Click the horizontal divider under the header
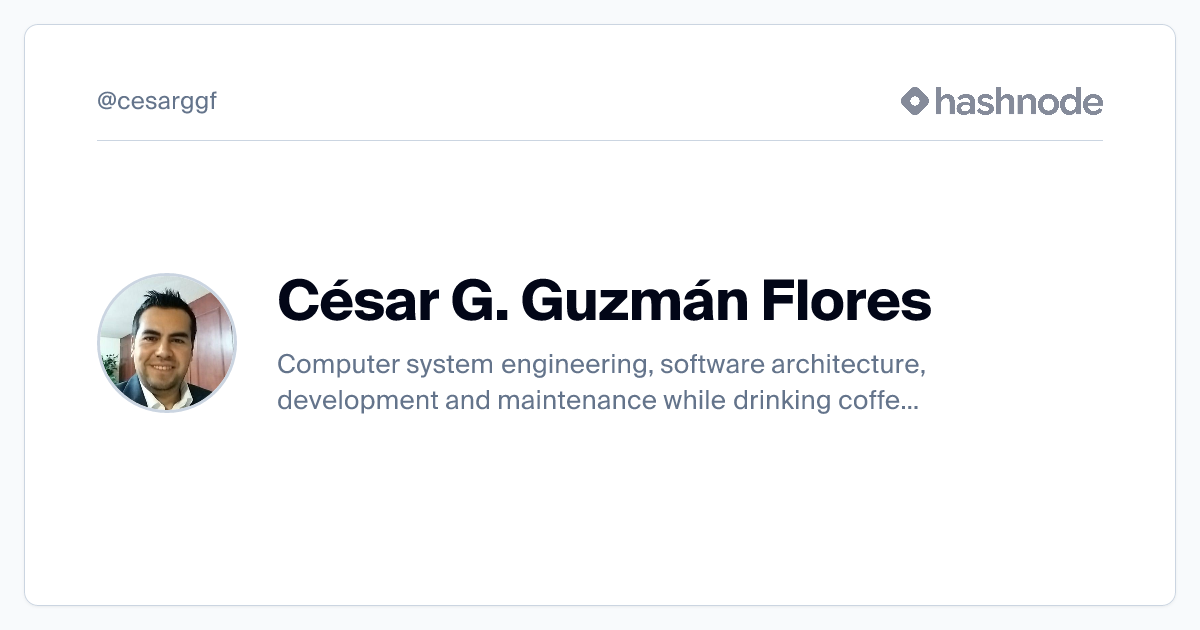 [600, 141]
